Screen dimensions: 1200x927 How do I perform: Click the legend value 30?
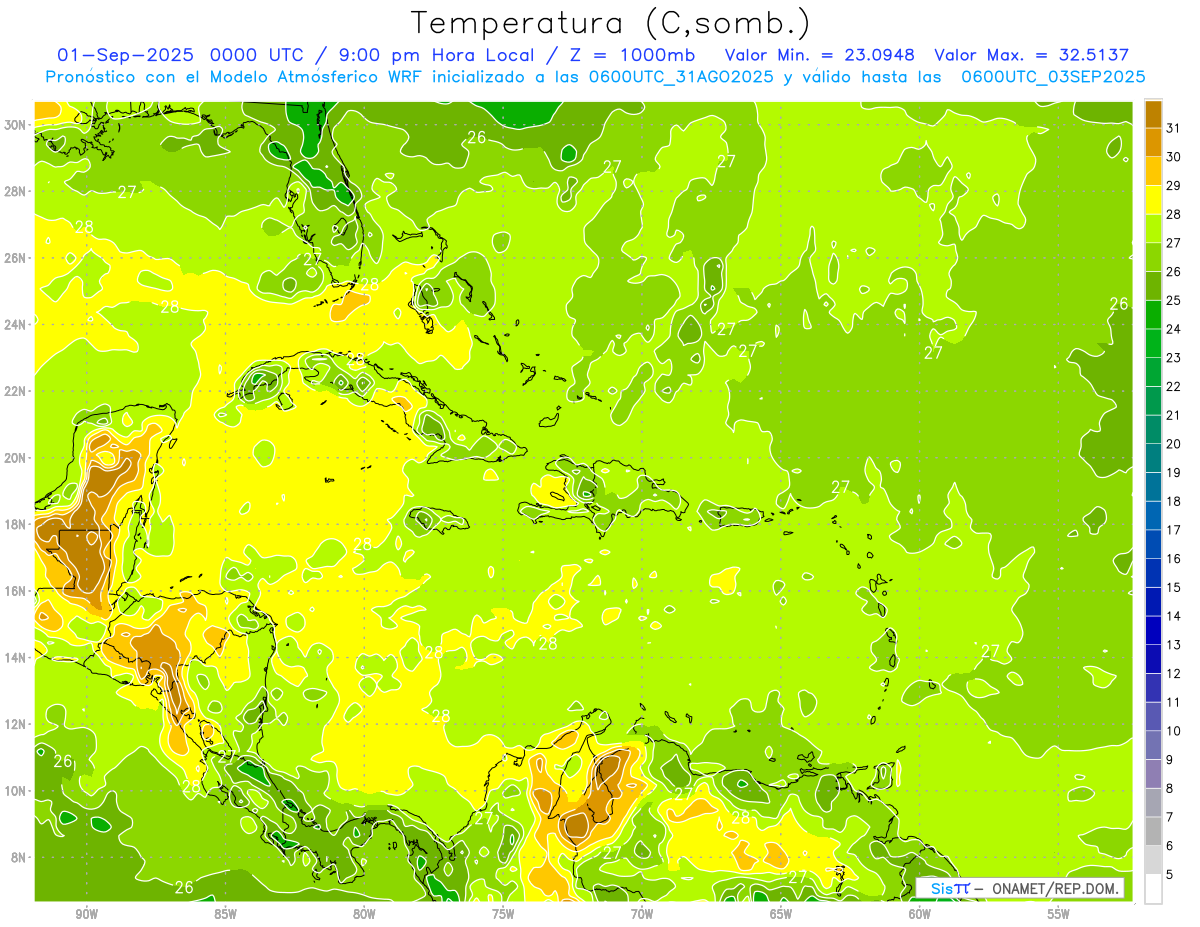coord(1174,157)
